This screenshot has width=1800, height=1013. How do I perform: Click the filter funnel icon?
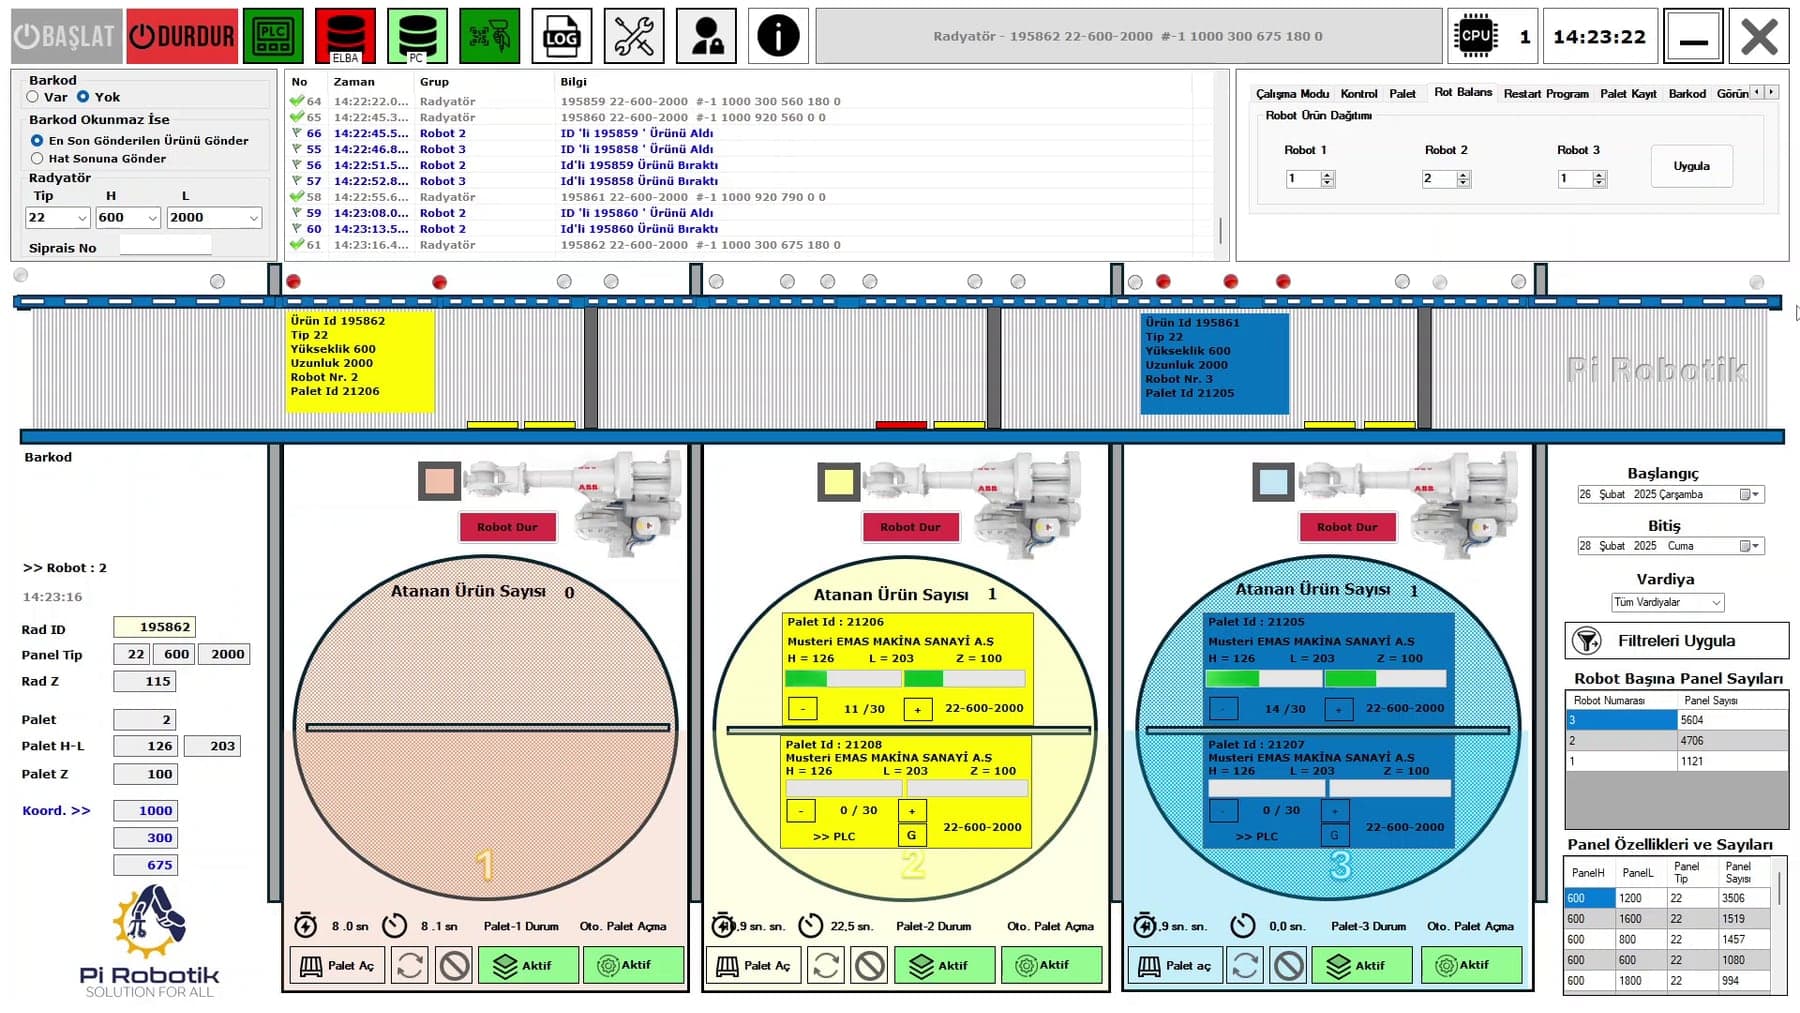(1587, 640)
